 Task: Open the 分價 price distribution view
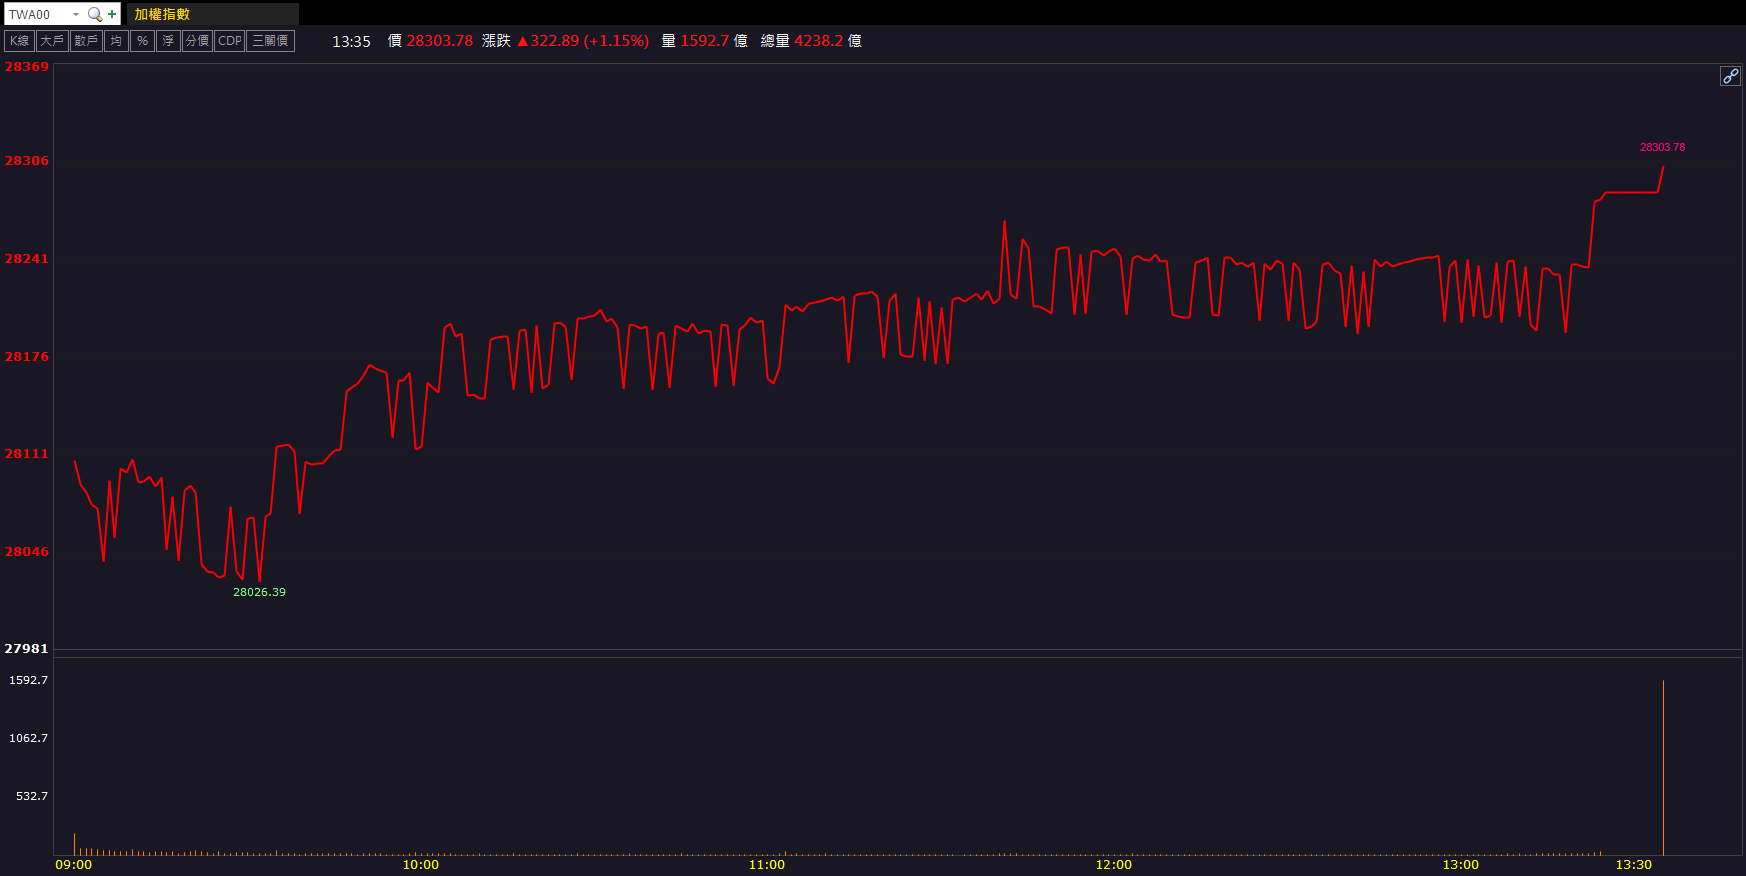(197, 41)
